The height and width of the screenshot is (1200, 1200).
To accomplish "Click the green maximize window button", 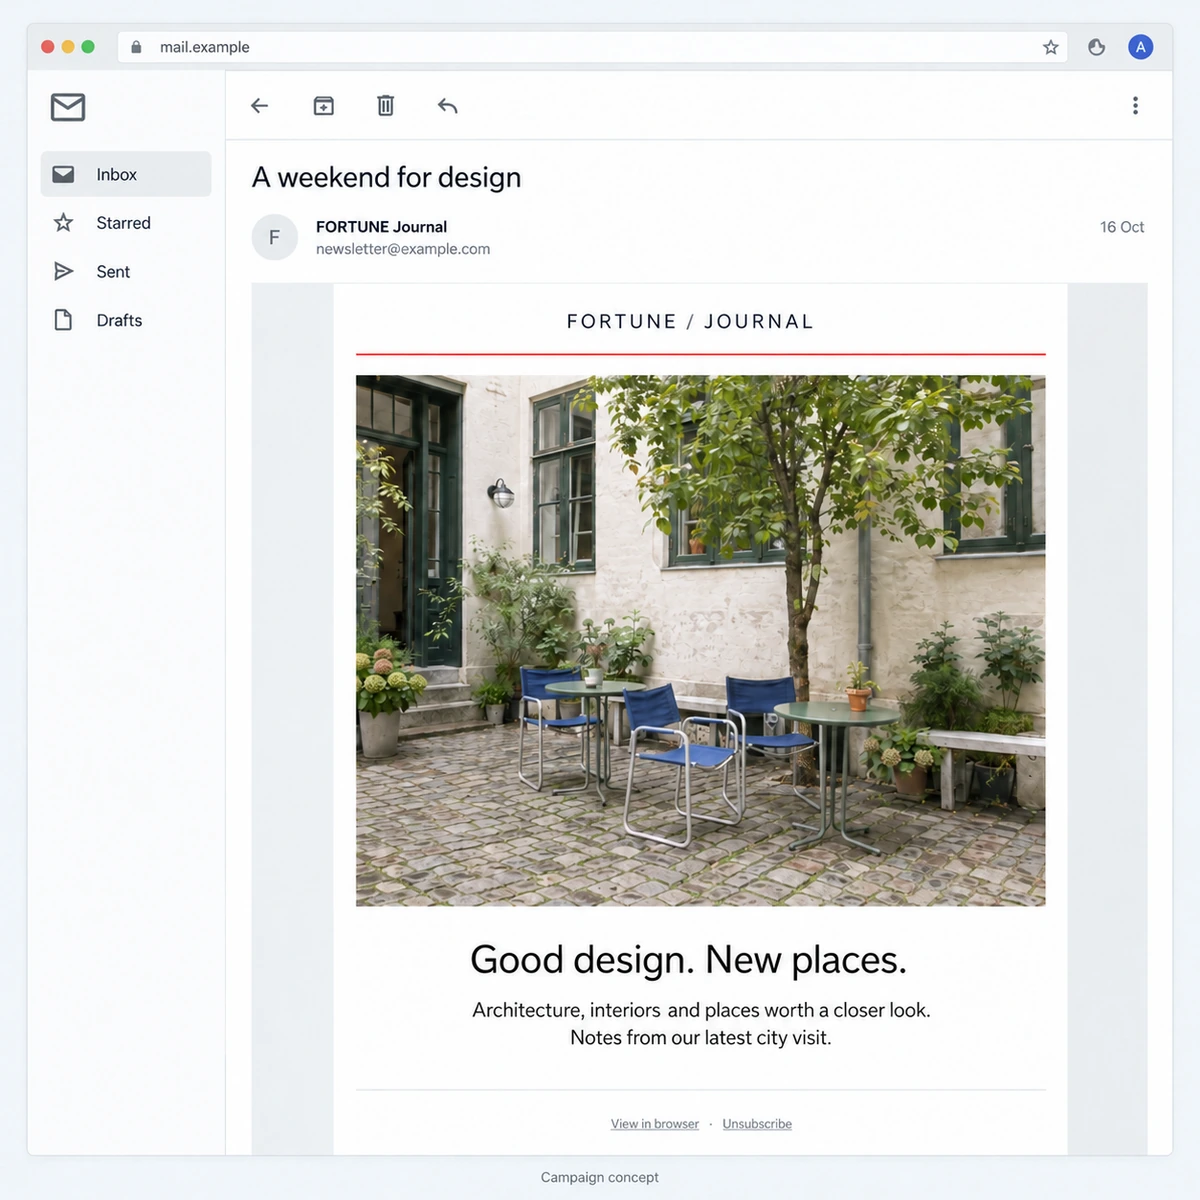I will (x=88, y=47).
